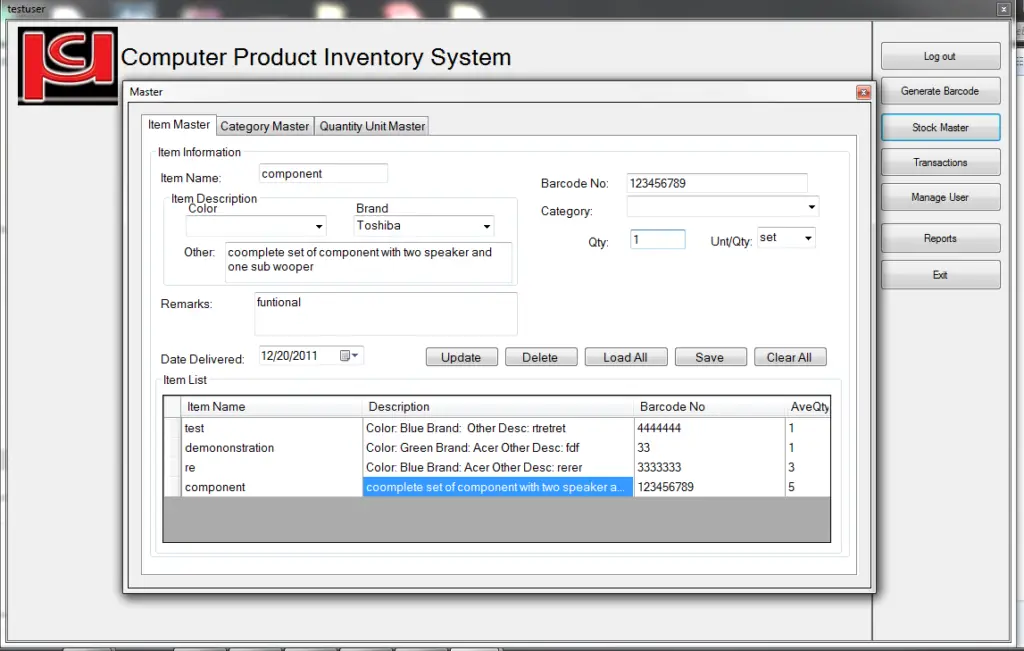
Task: Switch to the Category Master tab
Action: tap(264, 126)
